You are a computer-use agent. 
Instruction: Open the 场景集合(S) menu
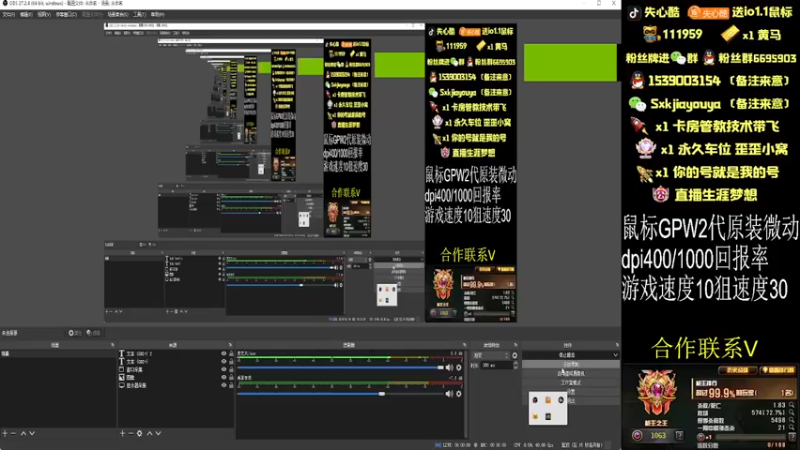click(117, 14)
